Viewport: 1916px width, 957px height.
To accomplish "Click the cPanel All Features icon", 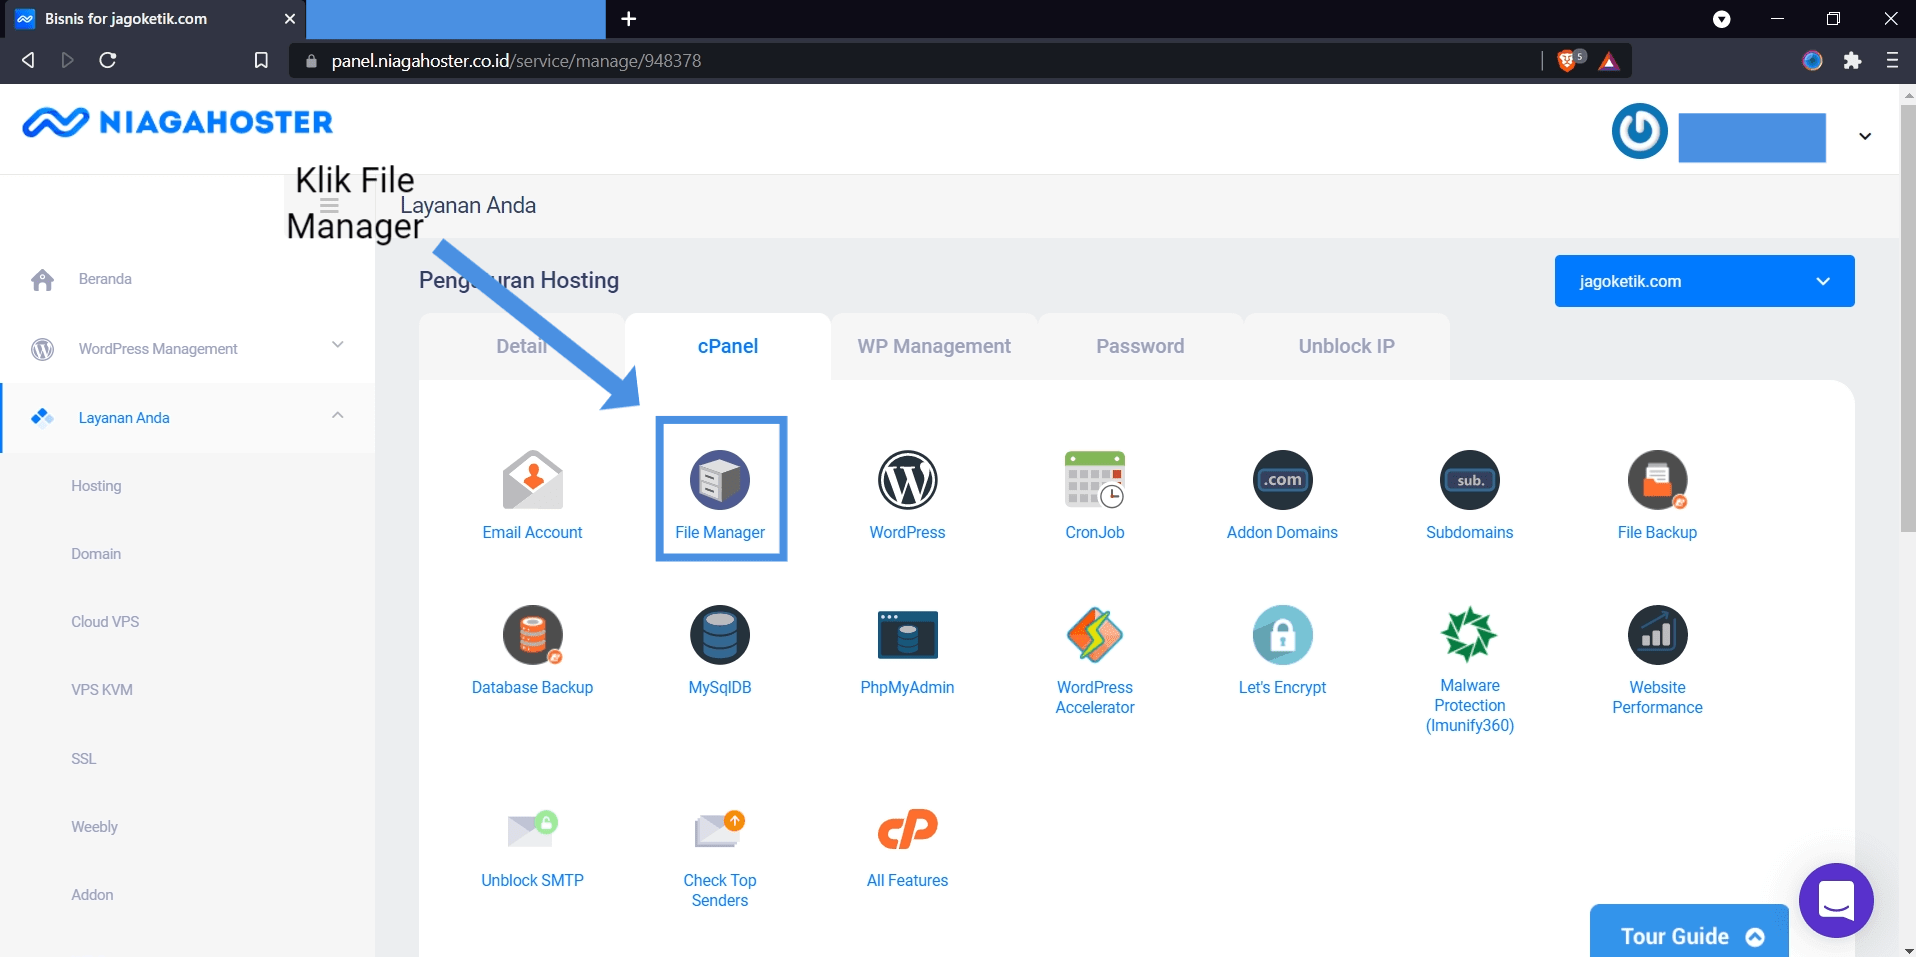I will pyautogui.click(x=907, y=829).
